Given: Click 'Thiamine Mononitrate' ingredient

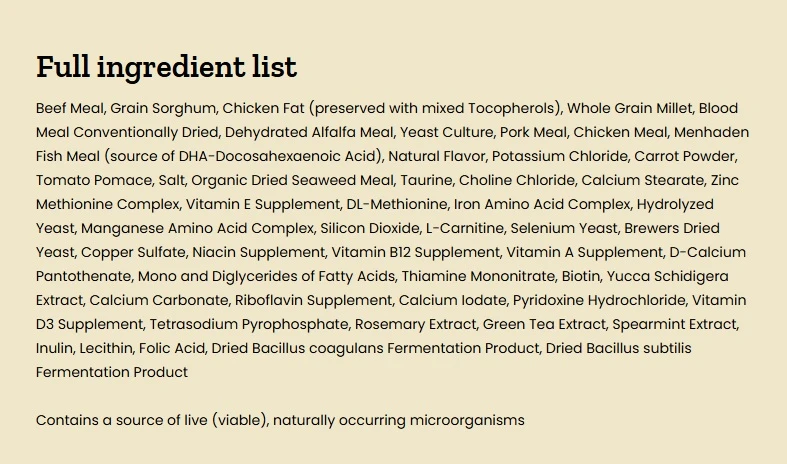Looking at the screenshot, I should [478, 276].
